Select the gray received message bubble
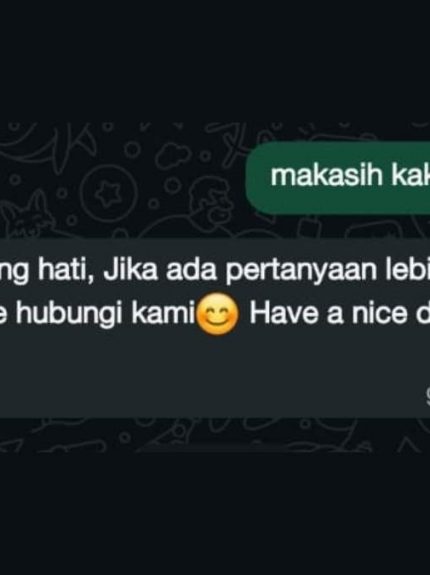The width and height of the screenshot is (430, 575). click(x=215, y=328)
